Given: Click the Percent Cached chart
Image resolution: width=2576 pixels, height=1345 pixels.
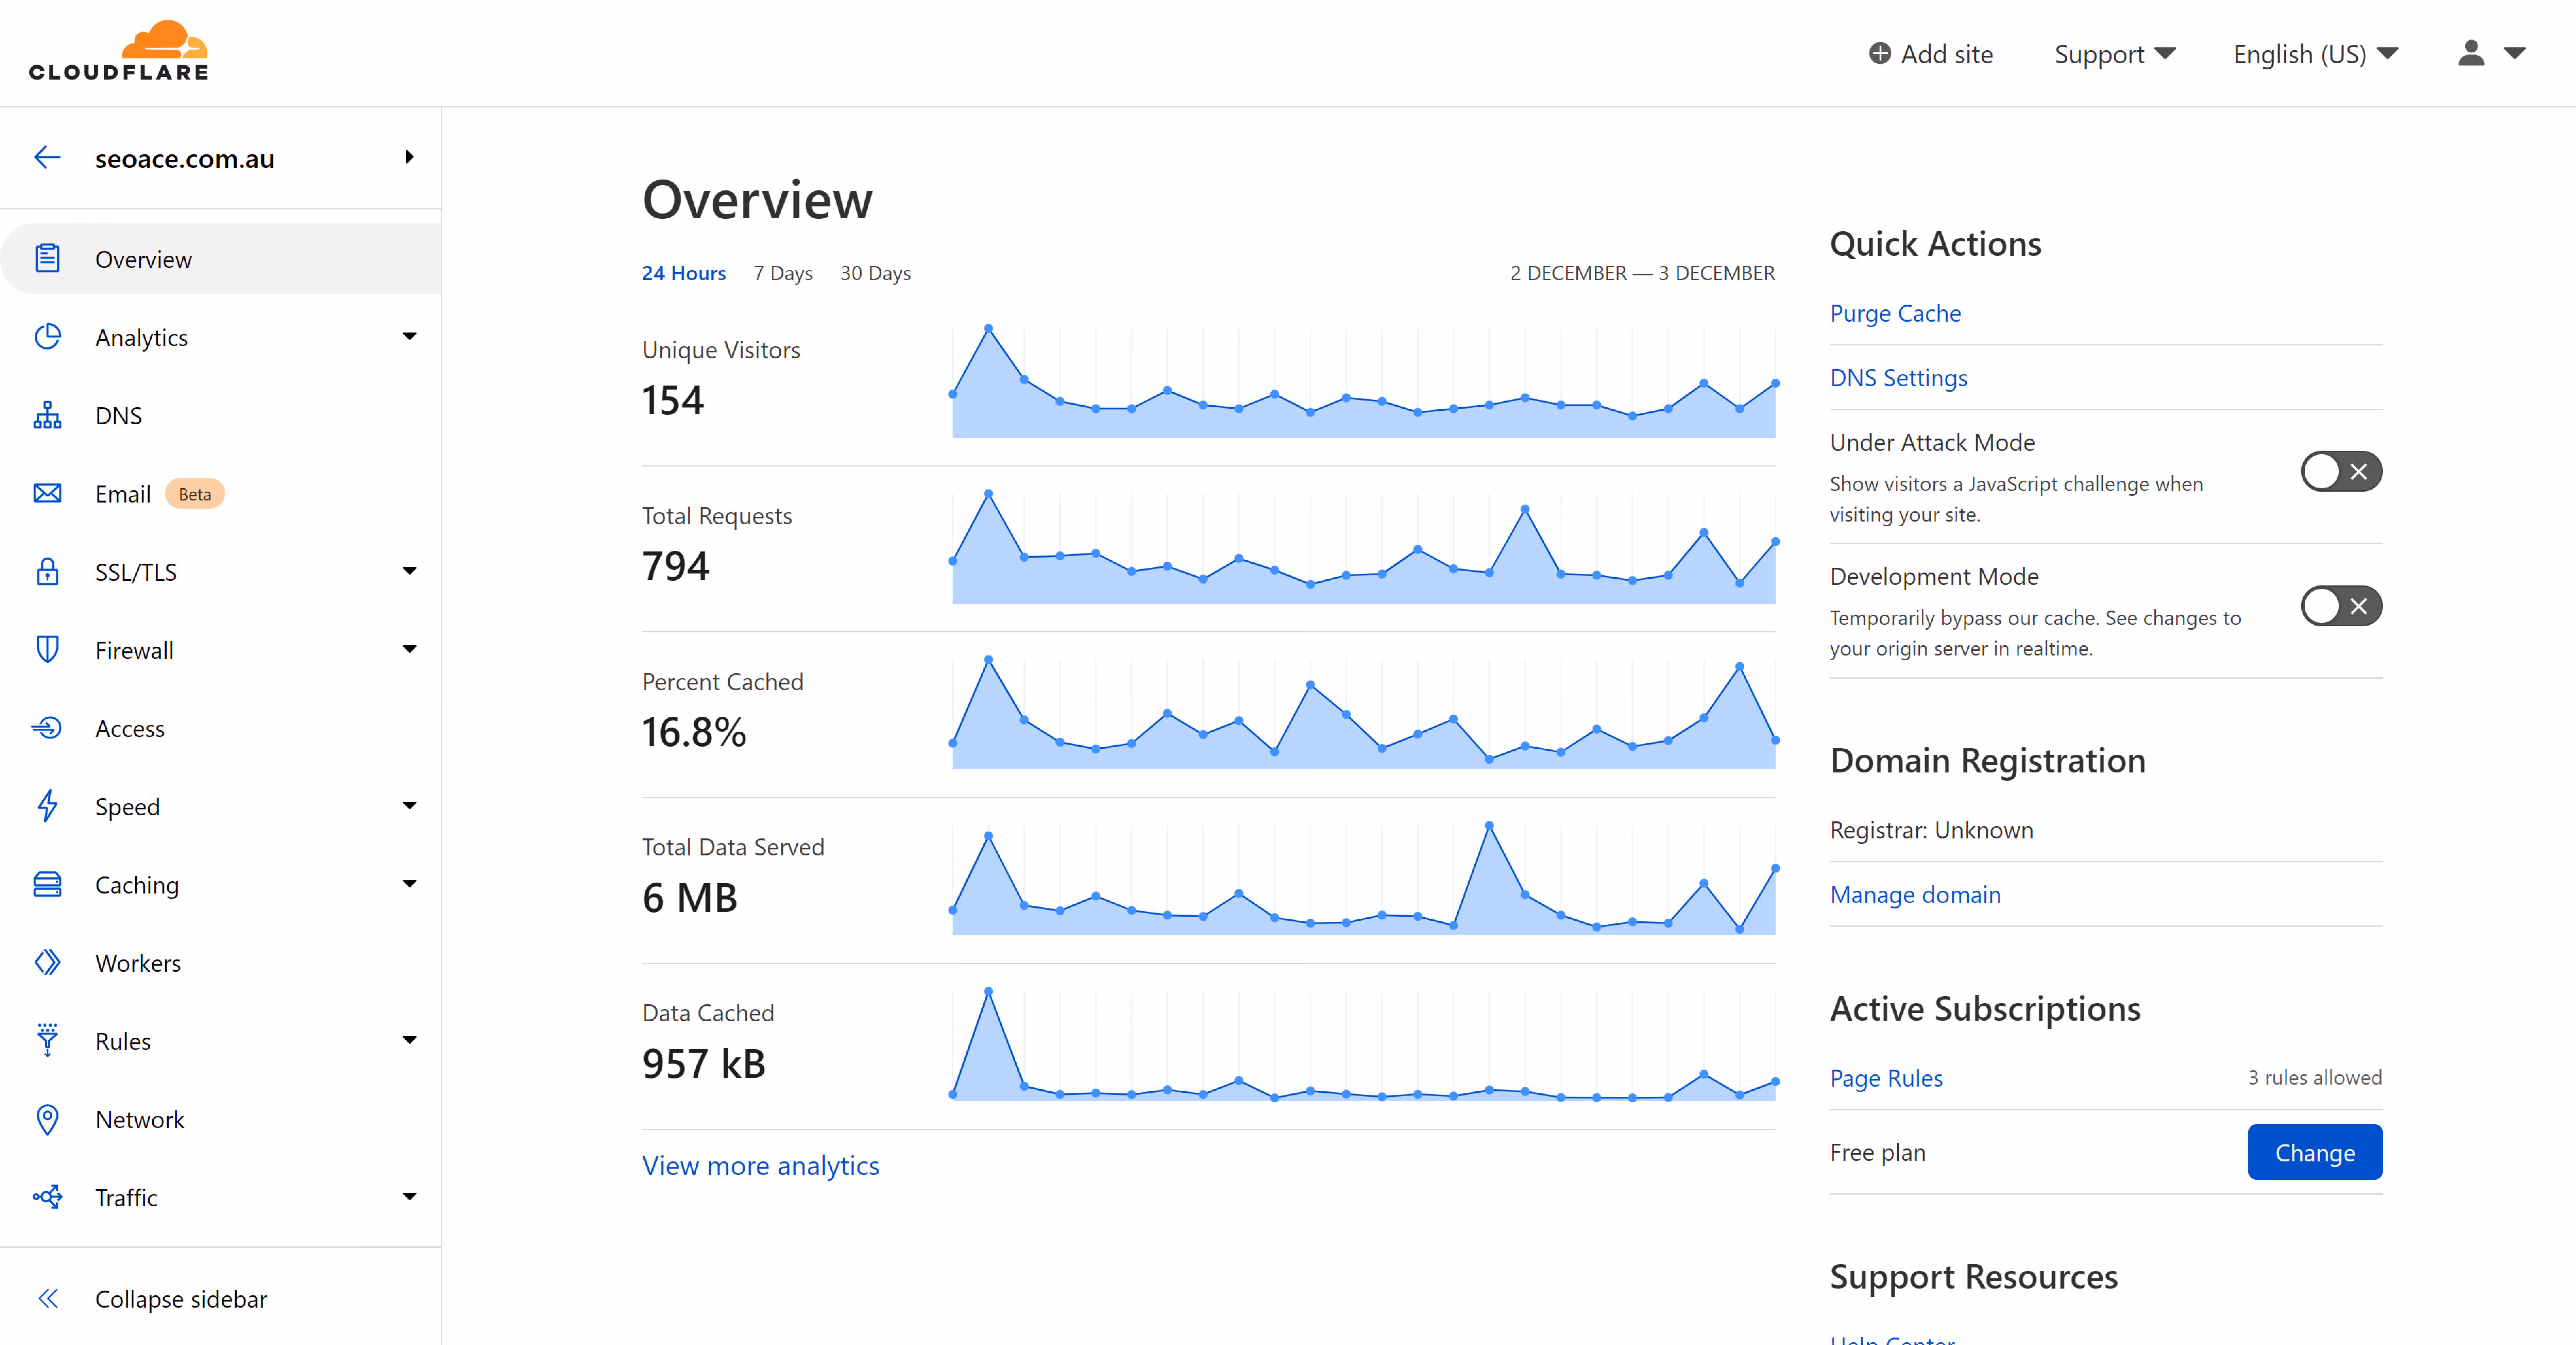Looking at the screenshot, I should point(1364,714).
